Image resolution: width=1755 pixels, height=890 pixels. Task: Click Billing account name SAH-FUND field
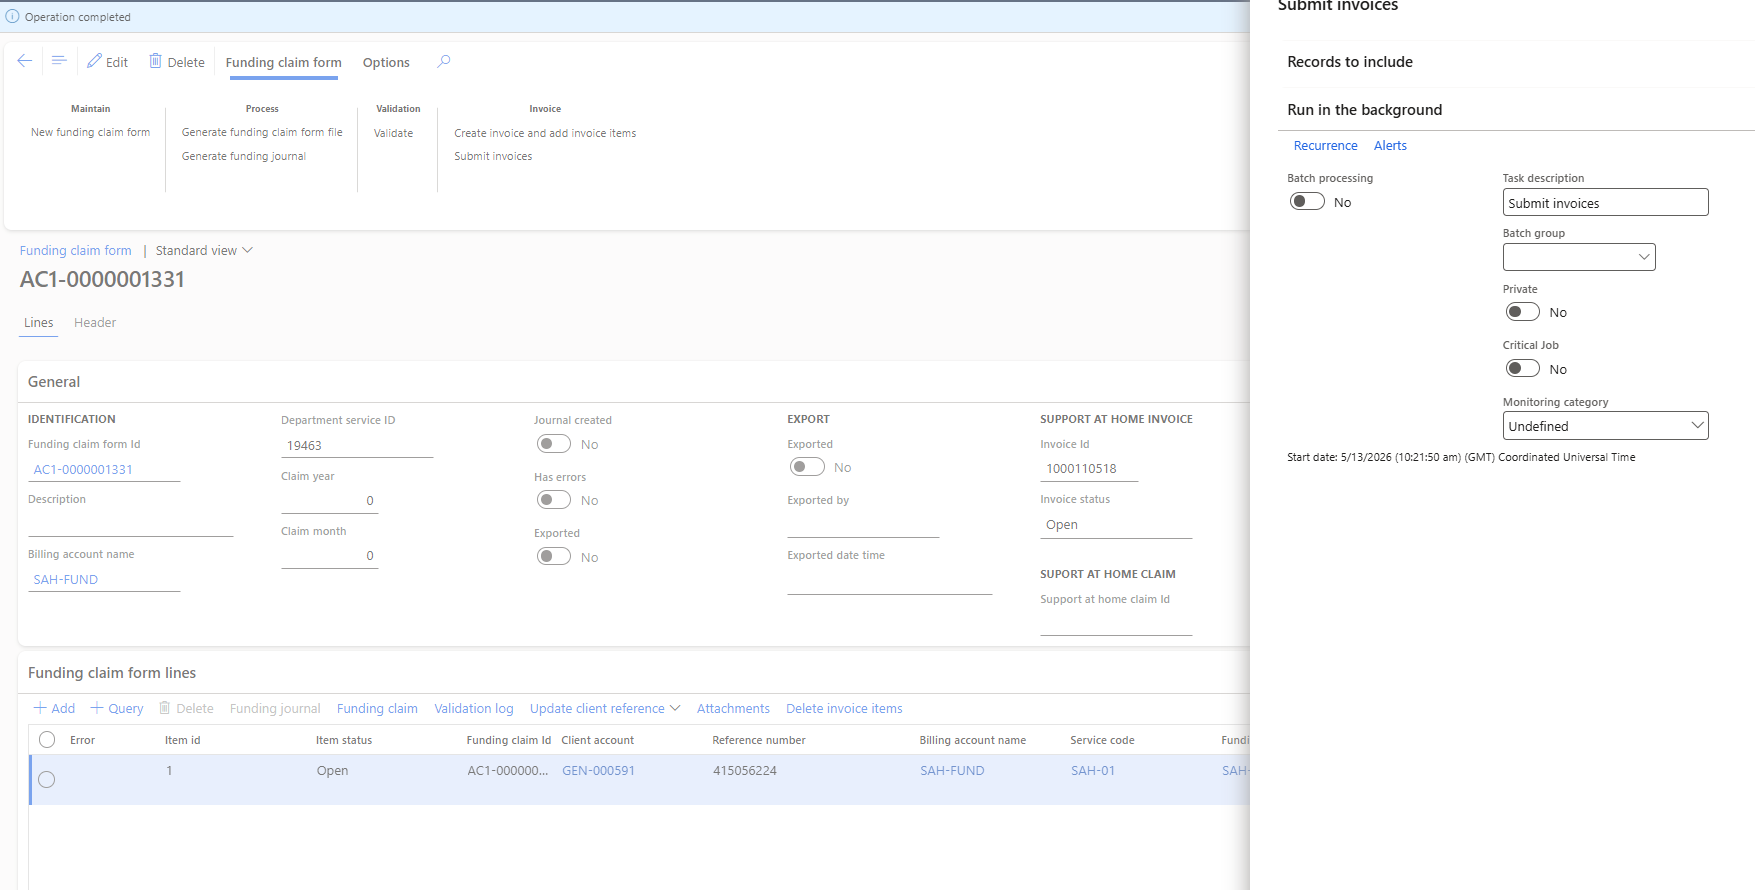104,579
